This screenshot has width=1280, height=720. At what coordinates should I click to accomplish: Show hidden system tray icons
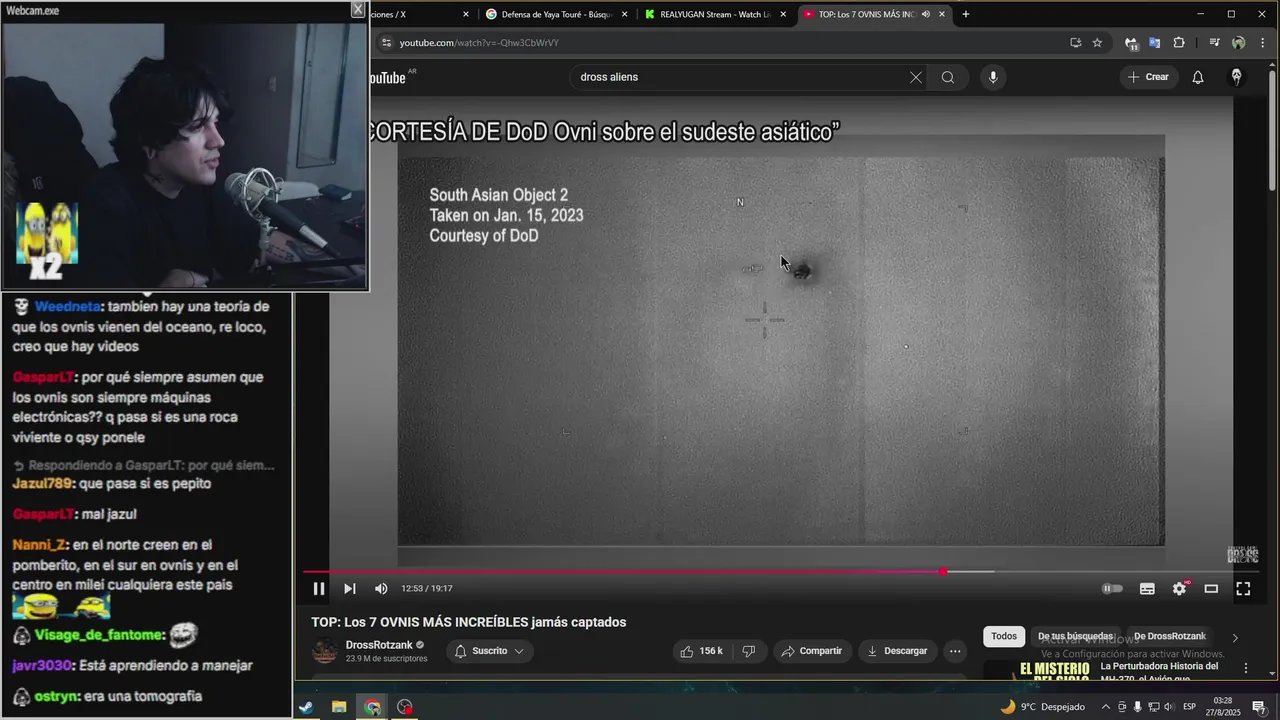1105,707
